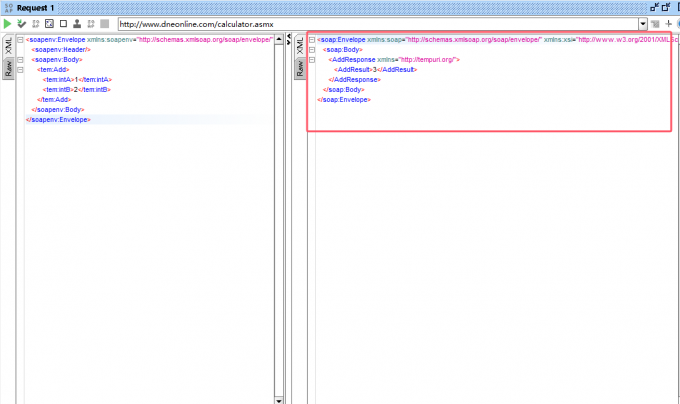Click the second window icon in title bar
Screen dimensions: 680x404
point(666,7)
